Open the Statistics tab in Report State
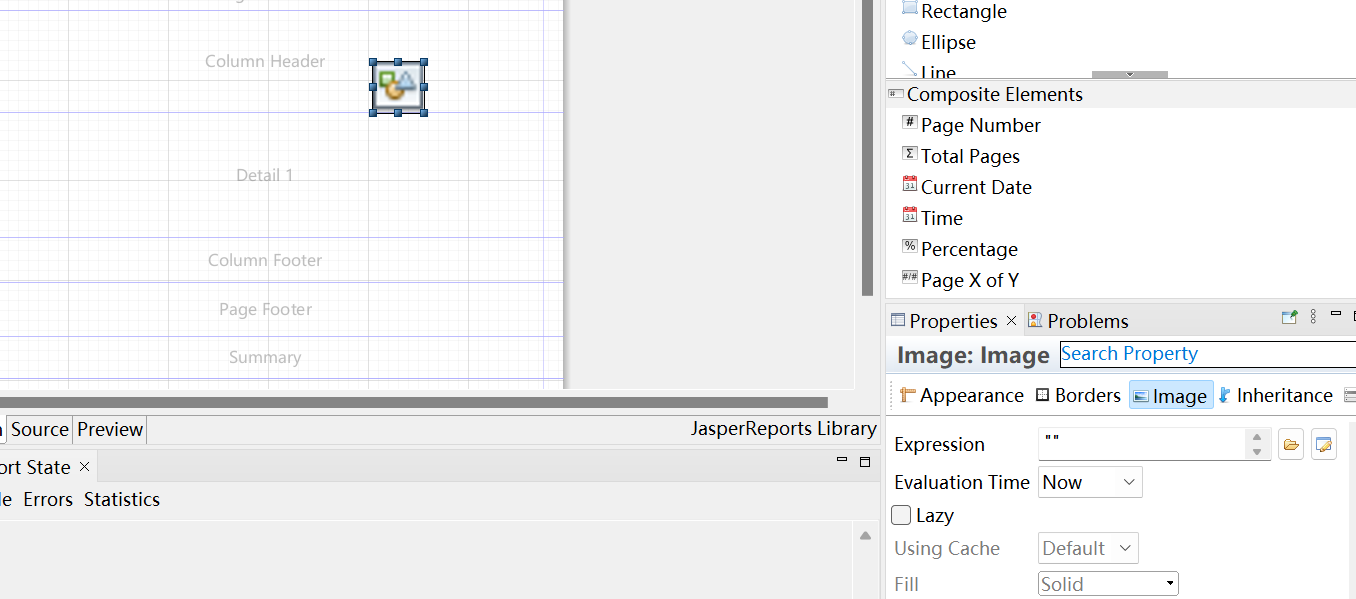Viewport: 1356px width, 599px height. 122,499
